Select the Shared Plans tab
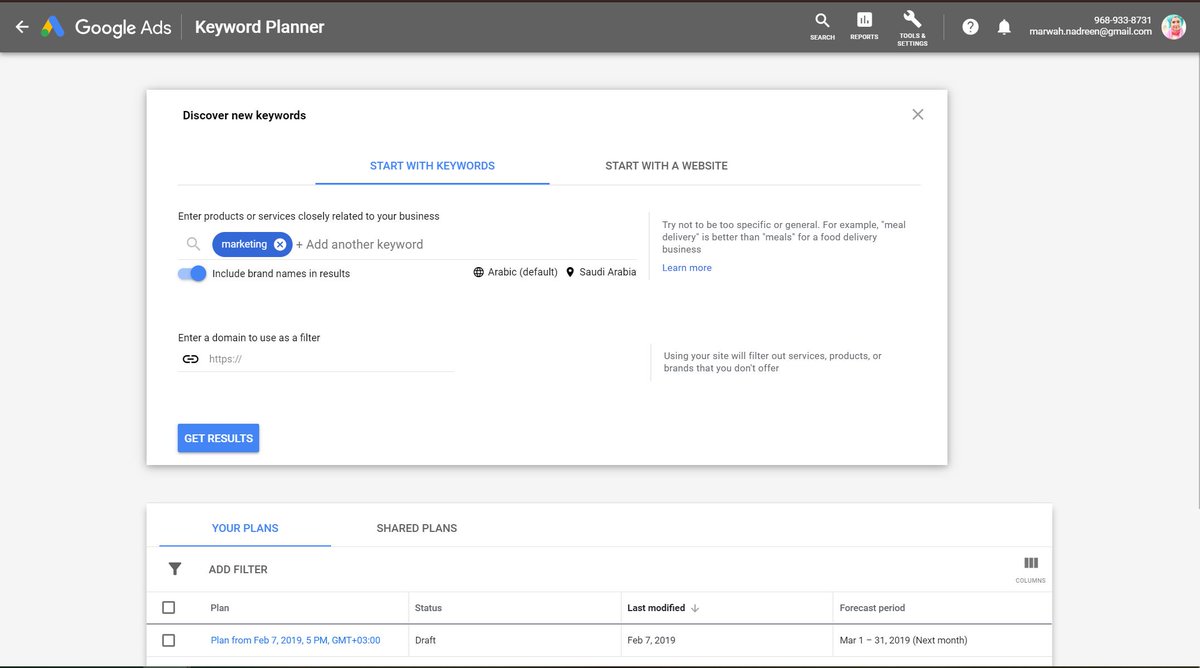Image resolution: width=1200 pixels, height=668 pixels. click(x=417, y=528)
